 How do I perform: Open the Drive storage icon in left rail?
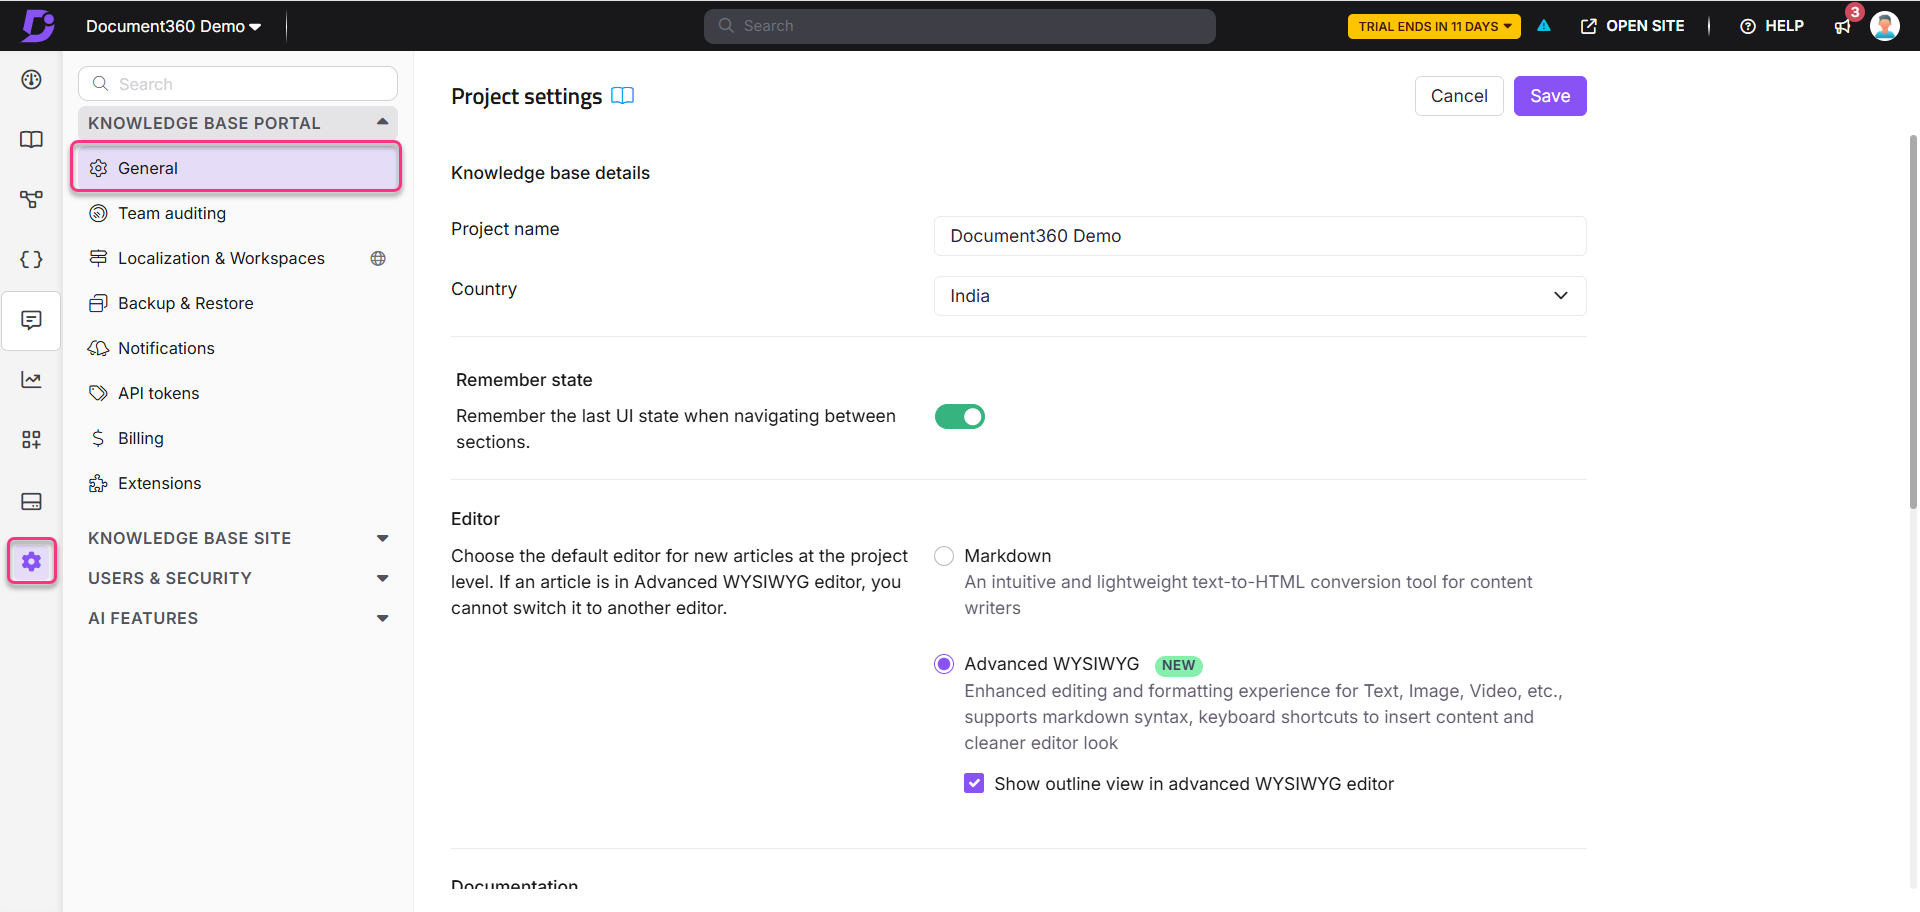coord(32,501)
